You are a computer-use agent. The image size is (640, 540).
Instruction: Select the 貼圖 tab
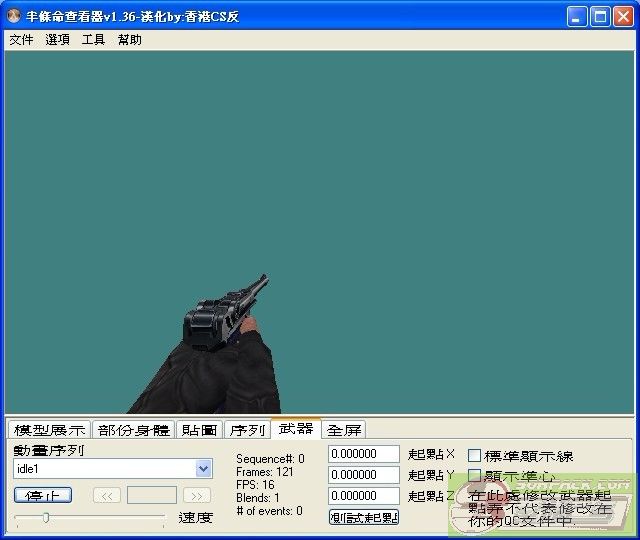(x=199, y=430)
